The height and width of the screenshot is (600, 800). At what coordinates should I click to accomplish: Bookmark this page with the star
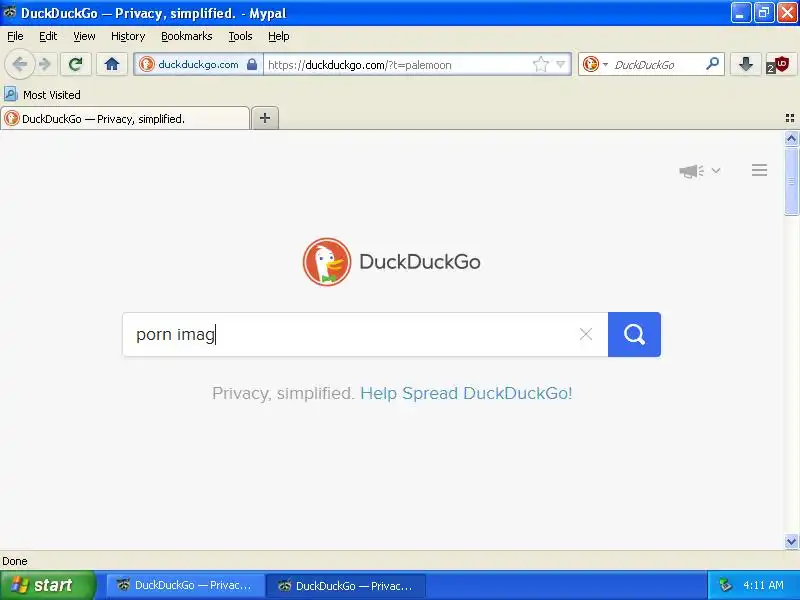[540, 64]
